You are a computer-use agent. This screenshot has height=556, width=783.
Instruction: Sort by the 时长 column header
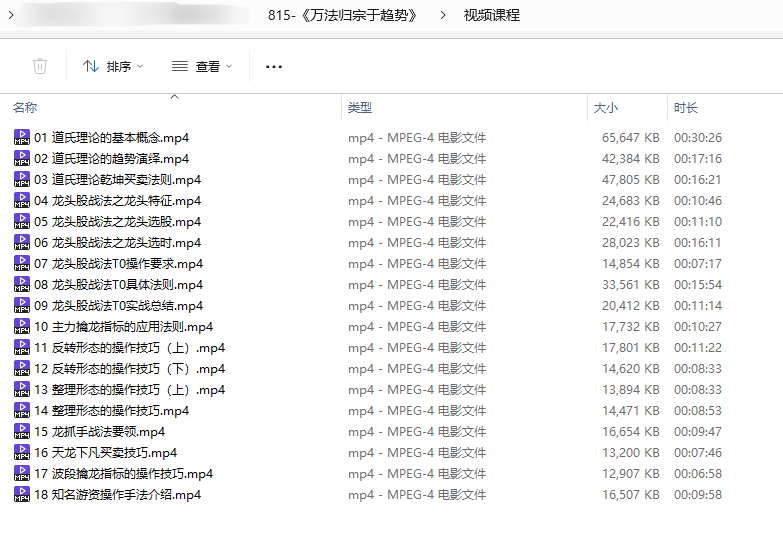[x=686, y=108]
